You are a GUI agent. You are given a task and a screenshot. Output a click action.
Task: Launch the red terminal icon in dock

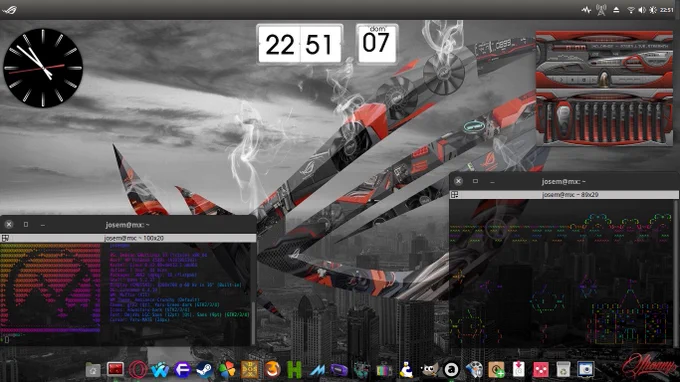click(115, 369)
